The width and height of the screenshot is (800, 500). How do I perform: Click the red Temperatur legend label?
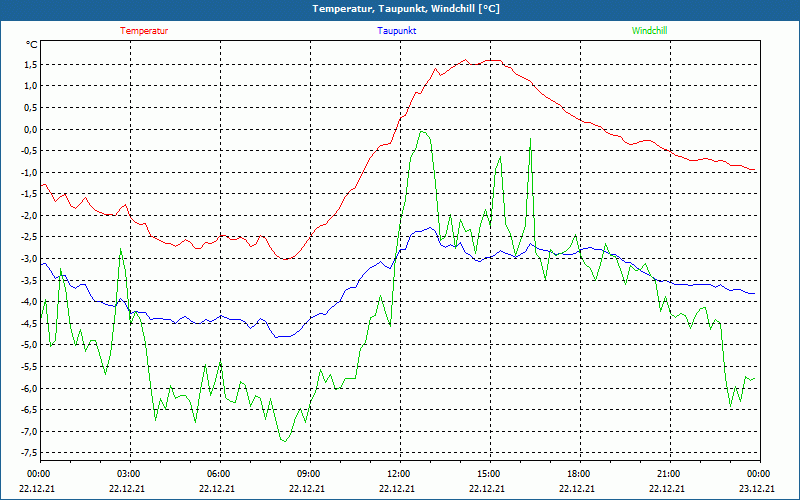point(144,31)
